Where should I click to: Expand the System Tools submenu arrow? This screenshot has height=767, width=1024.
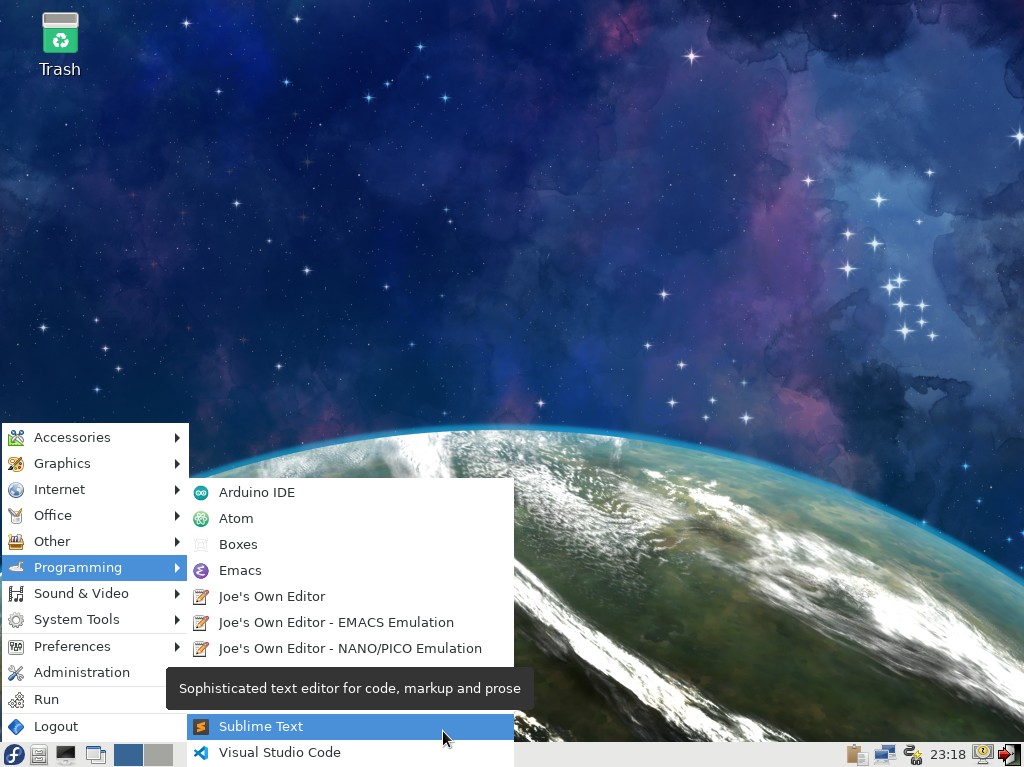(177, 619)
